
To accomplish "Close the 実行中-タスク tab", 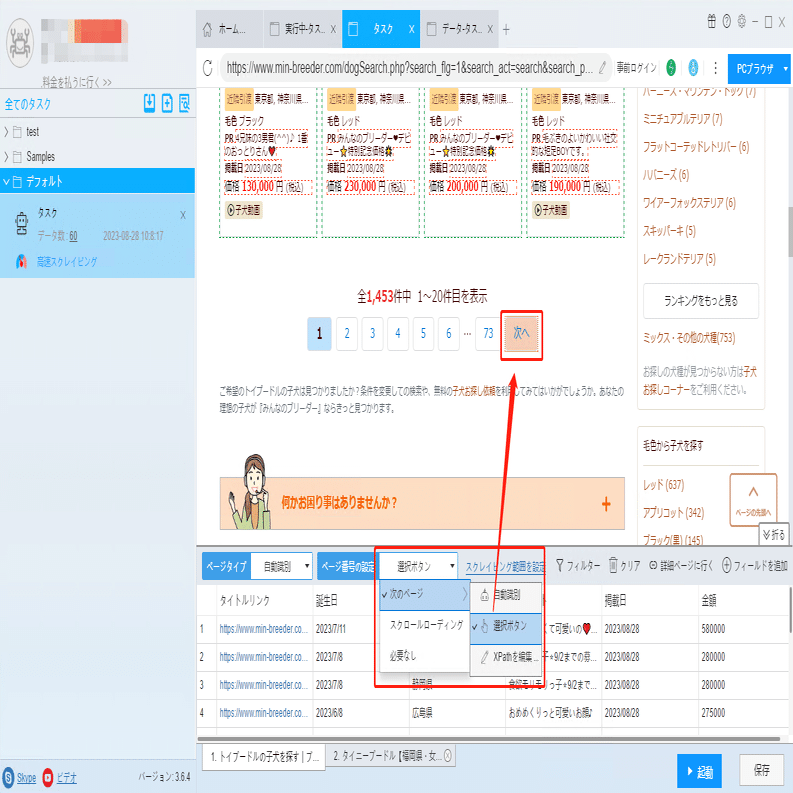I will click(x=333, y=29).
